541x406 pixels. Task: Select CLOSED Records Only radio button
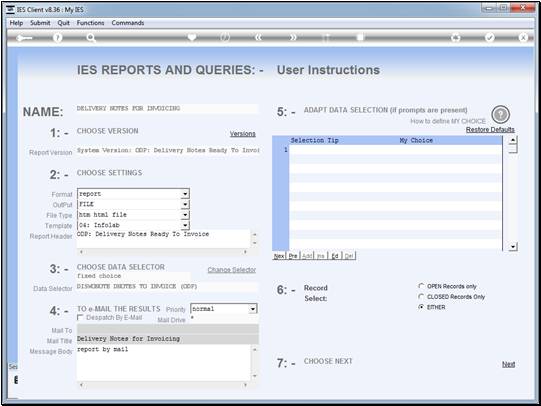pyautogui.click(x=421, y=296)
